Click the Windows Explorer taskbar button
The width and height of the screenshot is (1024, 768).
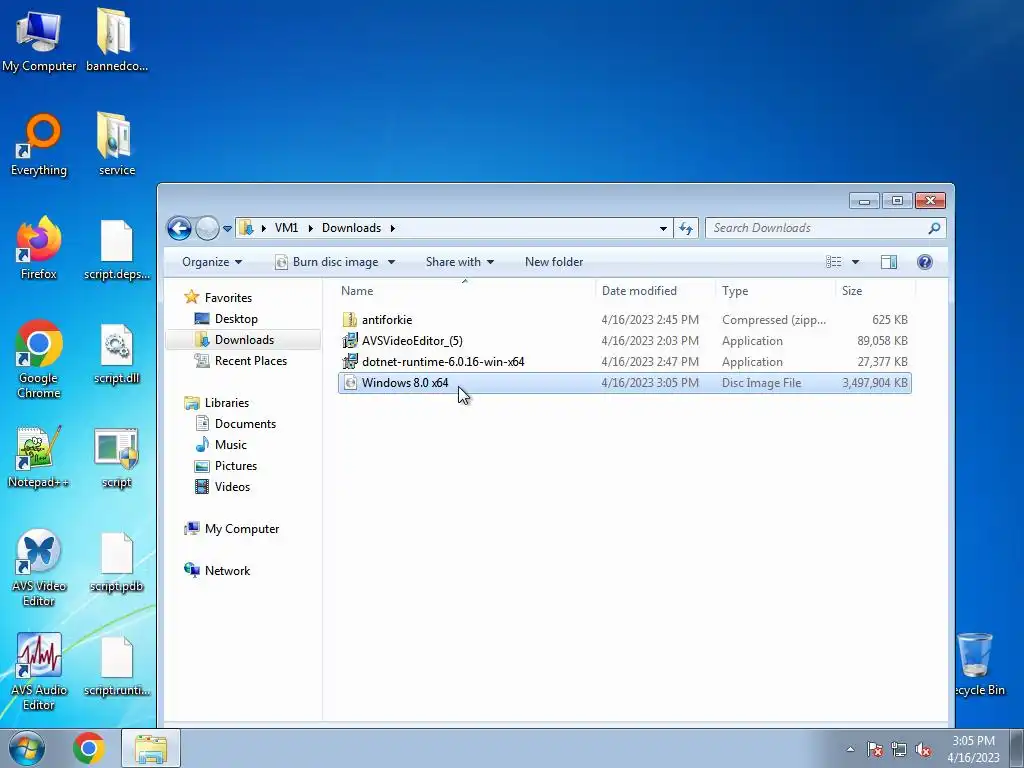tap(151, 748)
